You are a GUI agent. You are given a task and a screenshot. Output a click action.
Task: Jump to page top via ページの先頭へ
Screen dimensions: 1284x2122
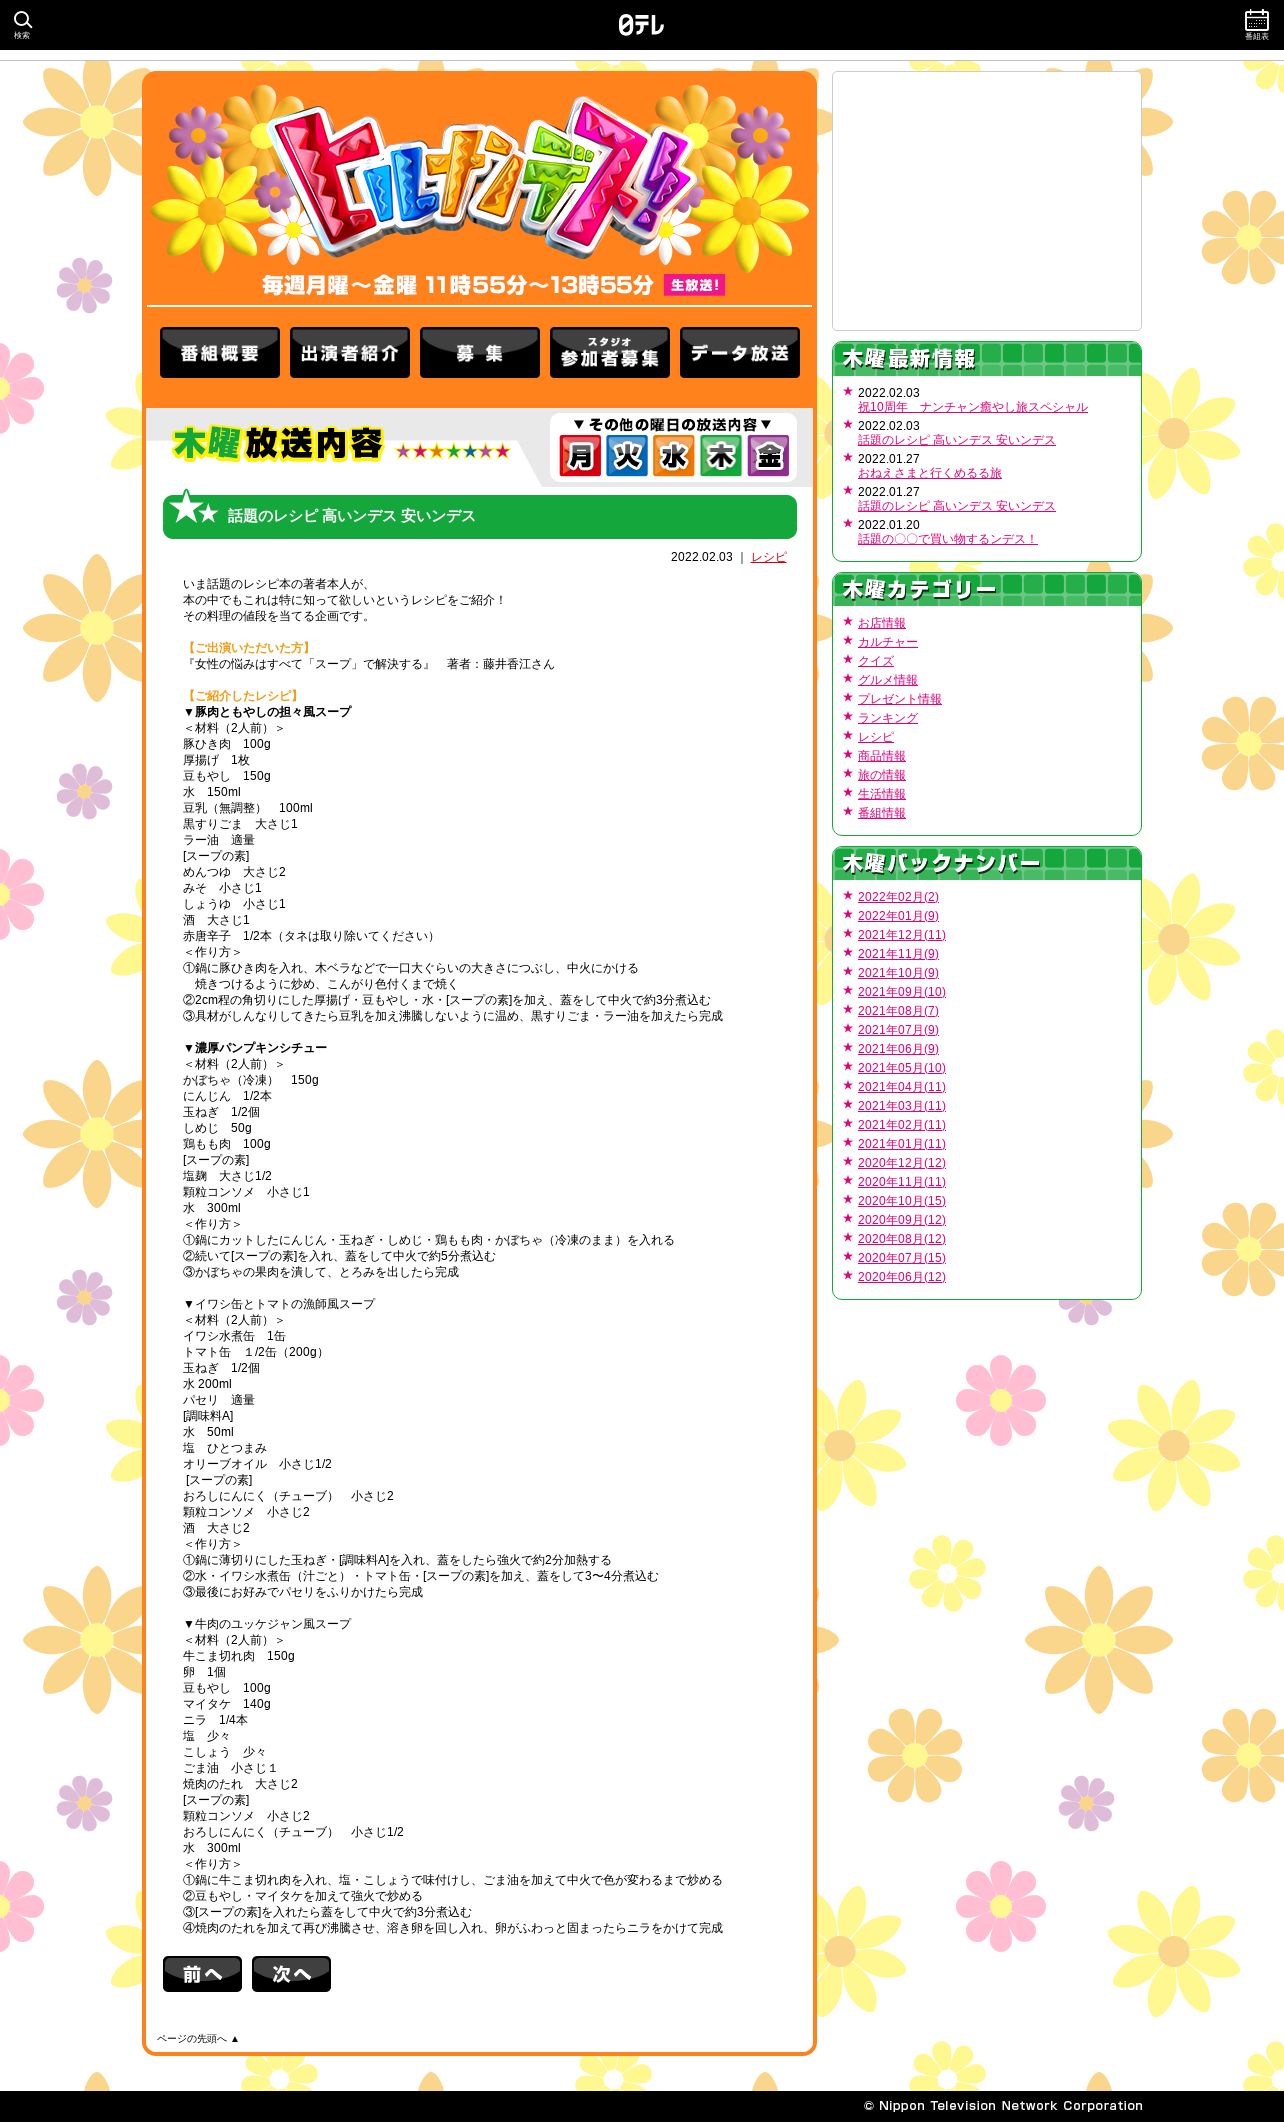click(198, 2038)
